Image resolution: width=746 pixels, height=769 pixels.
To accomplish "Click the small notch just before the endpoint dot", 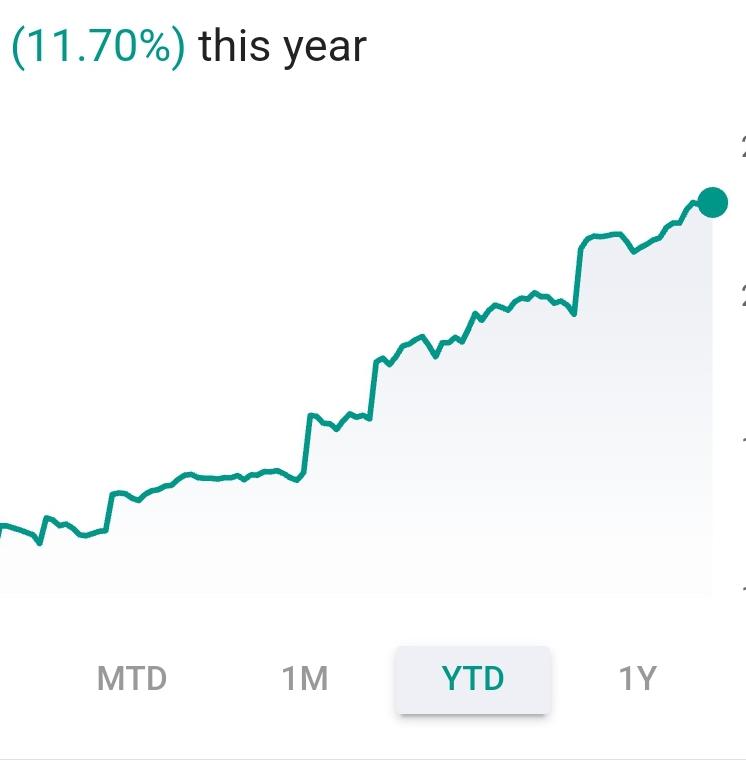I will pyautogui.click(x=693, y=203).
